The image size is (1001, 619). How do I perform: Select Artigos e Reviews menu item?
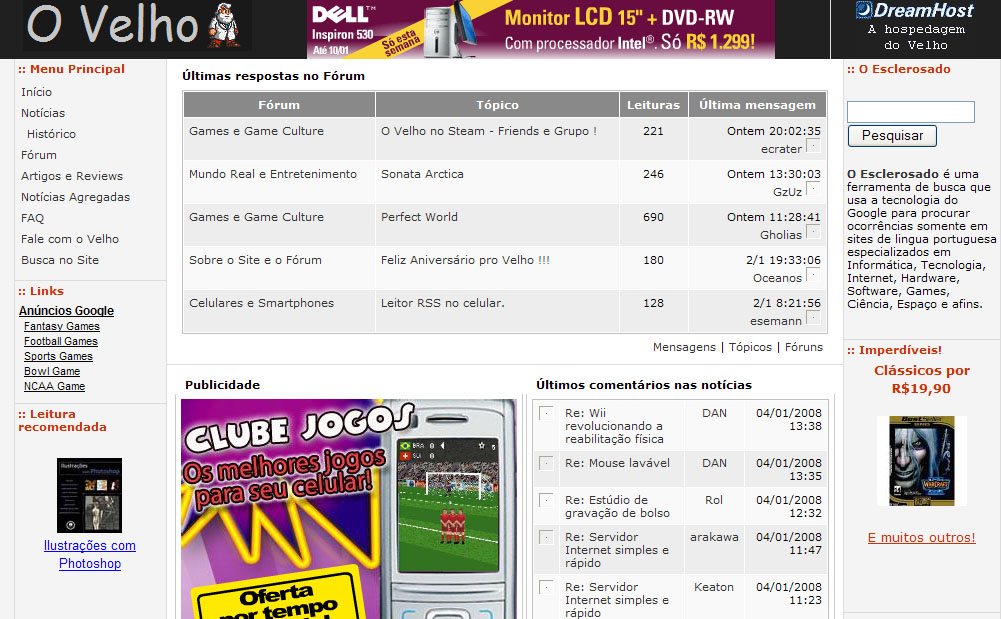click(x=72, y=176)
